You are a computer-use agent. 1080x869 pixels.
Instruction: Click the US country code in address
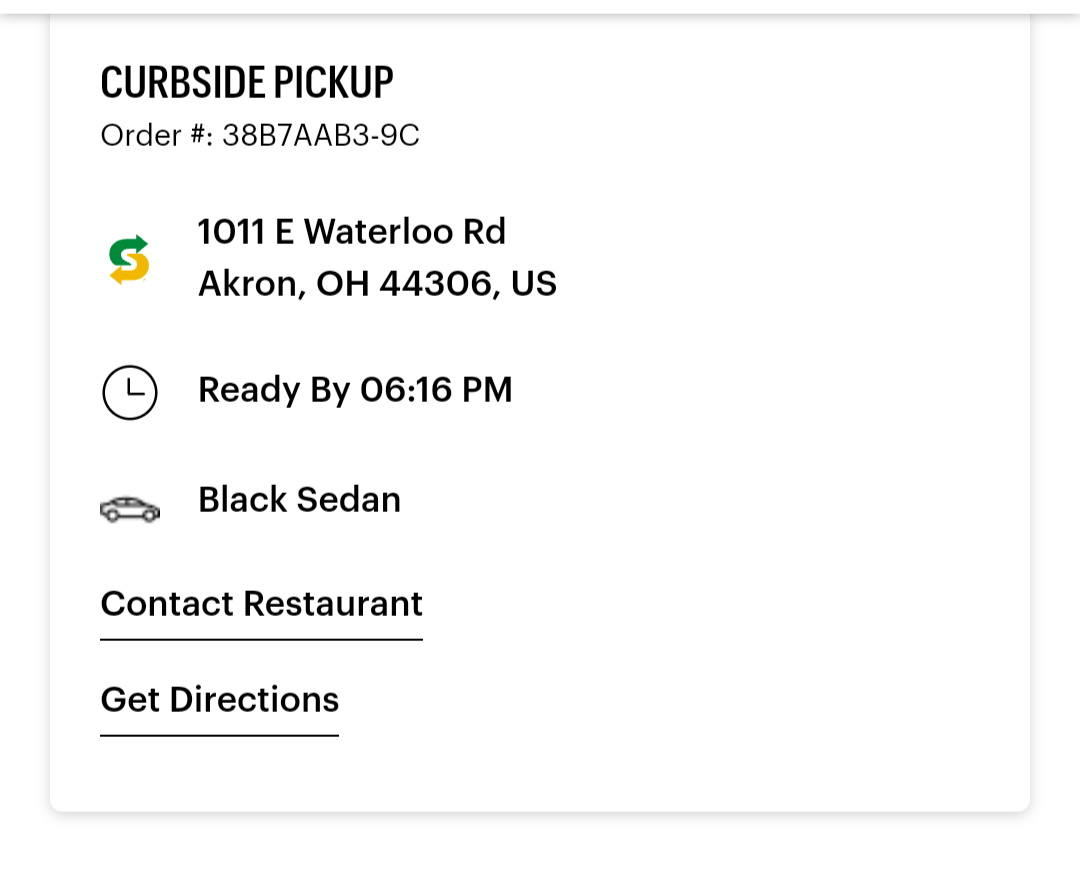(534, 285)
